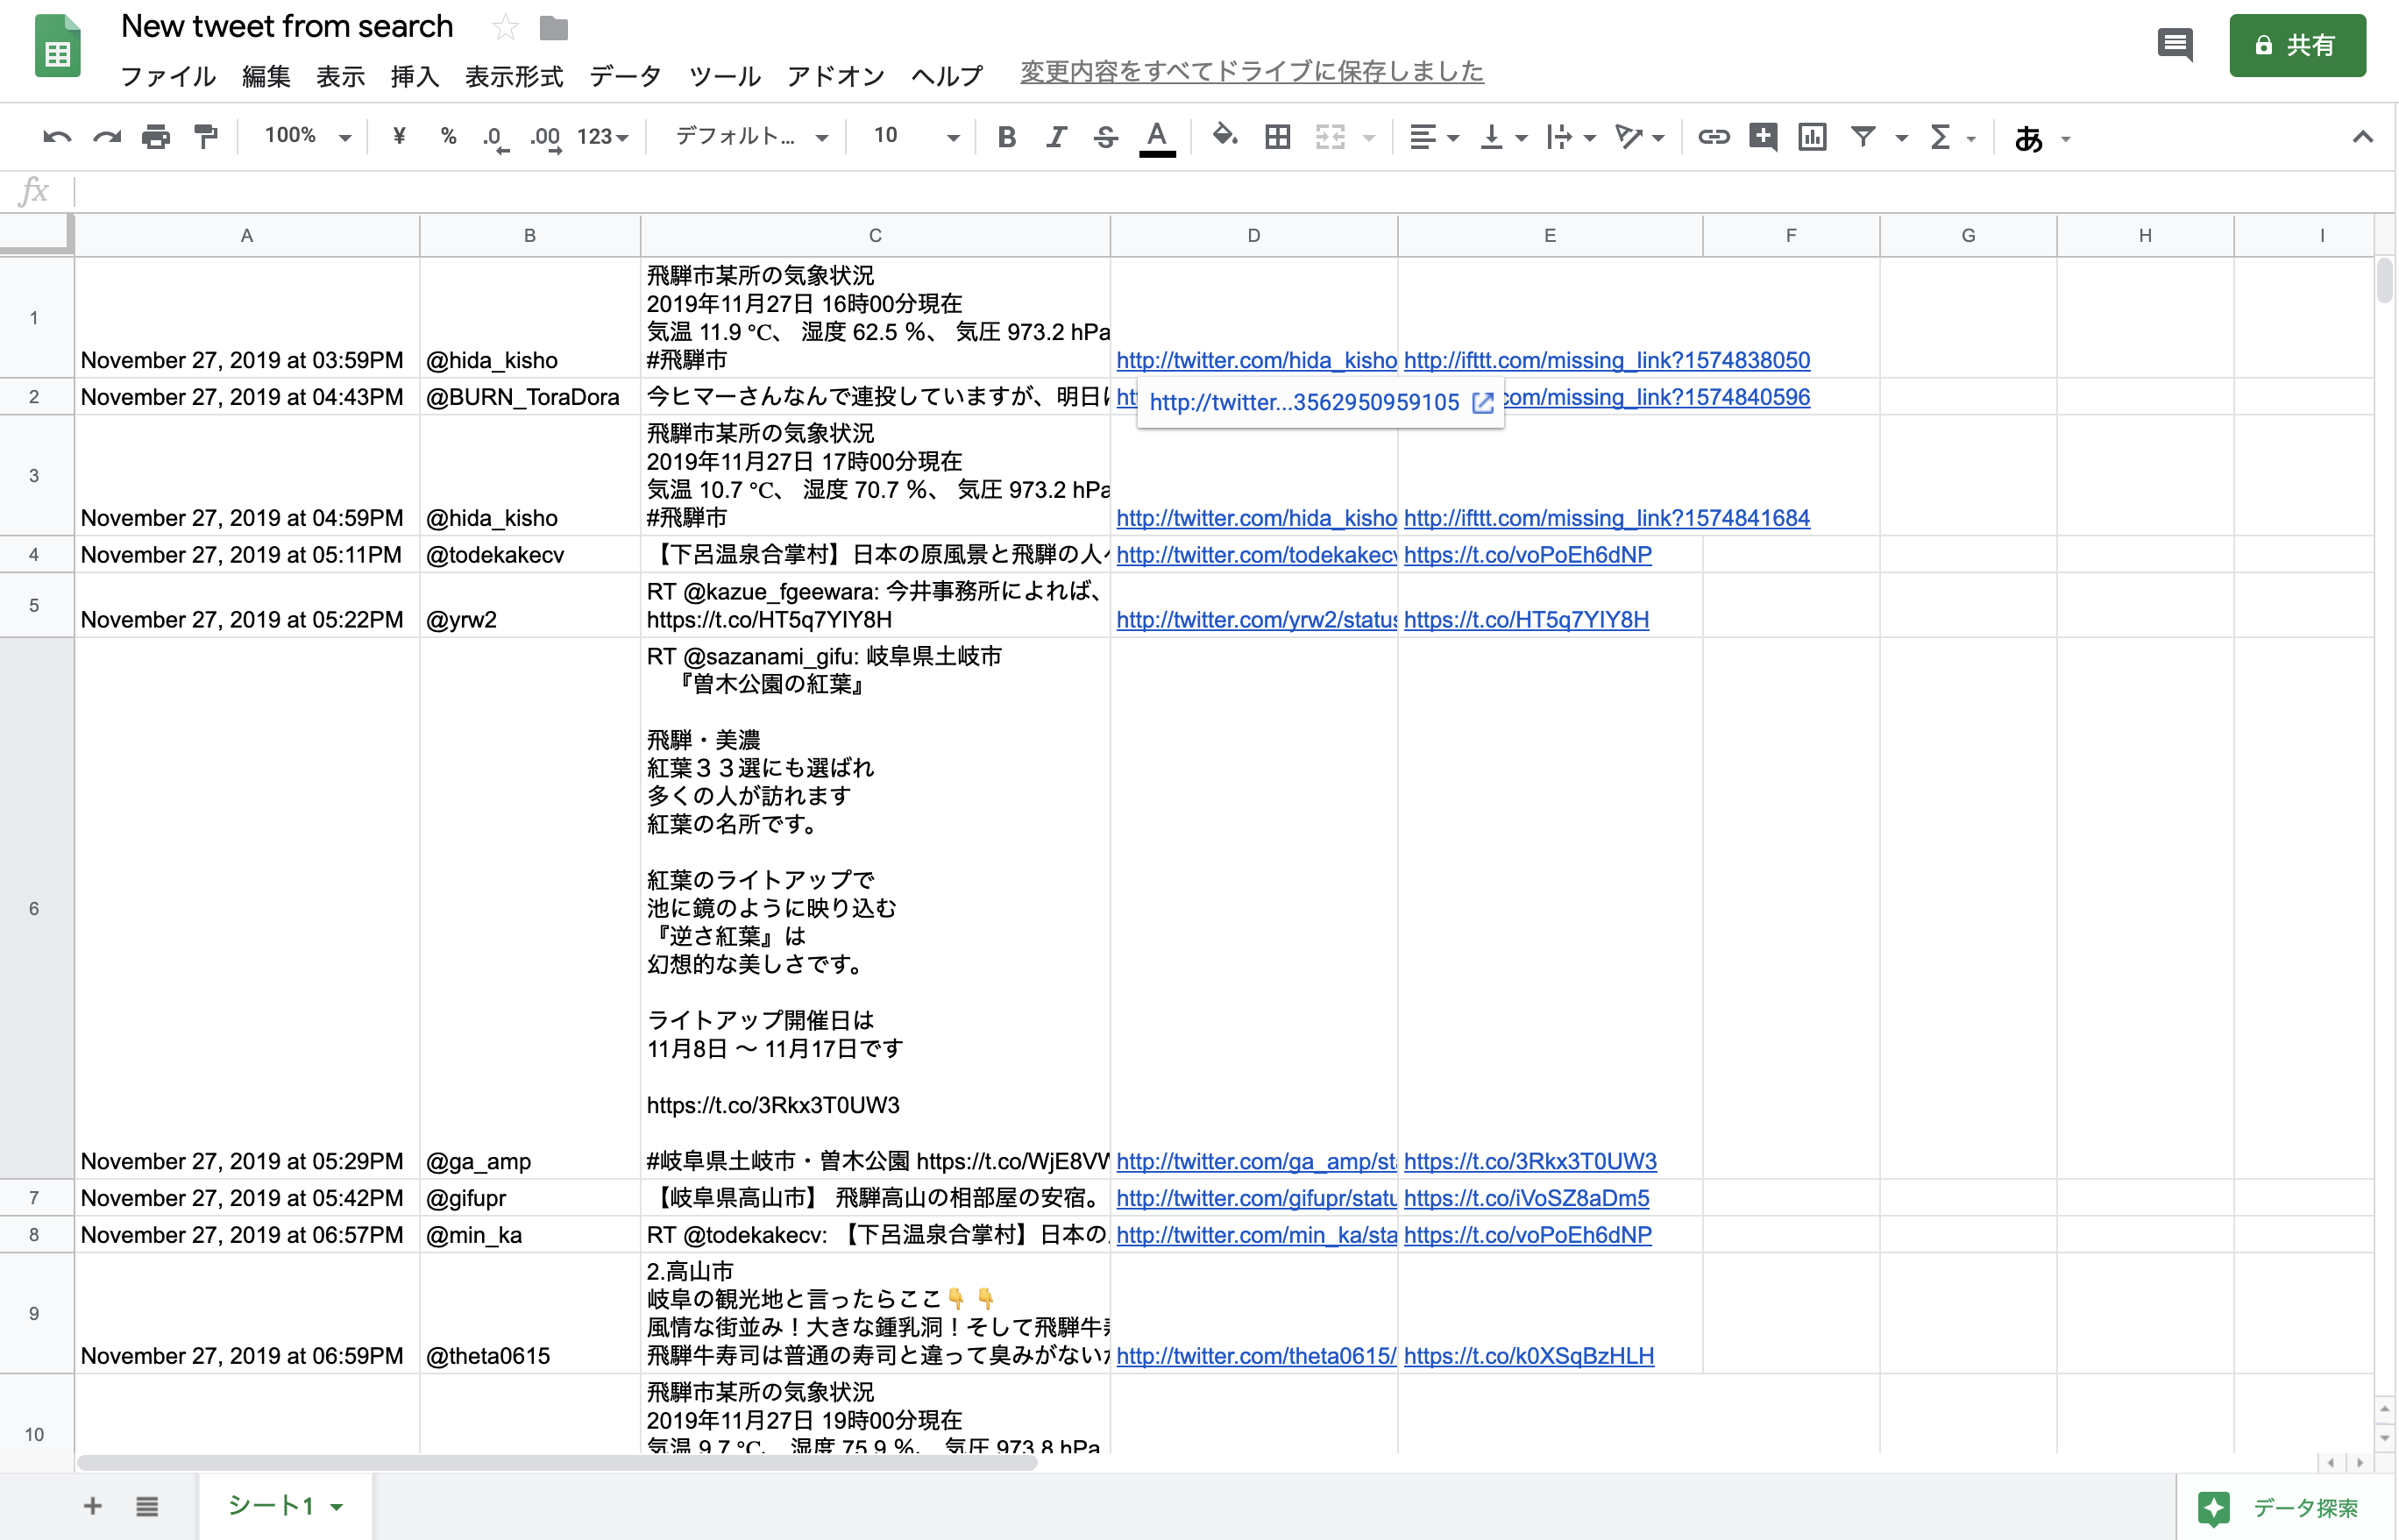Viewport: 2399px width, 1540px height.
Task: Open the 表示形式 menu
Action: tap(514, 76)
